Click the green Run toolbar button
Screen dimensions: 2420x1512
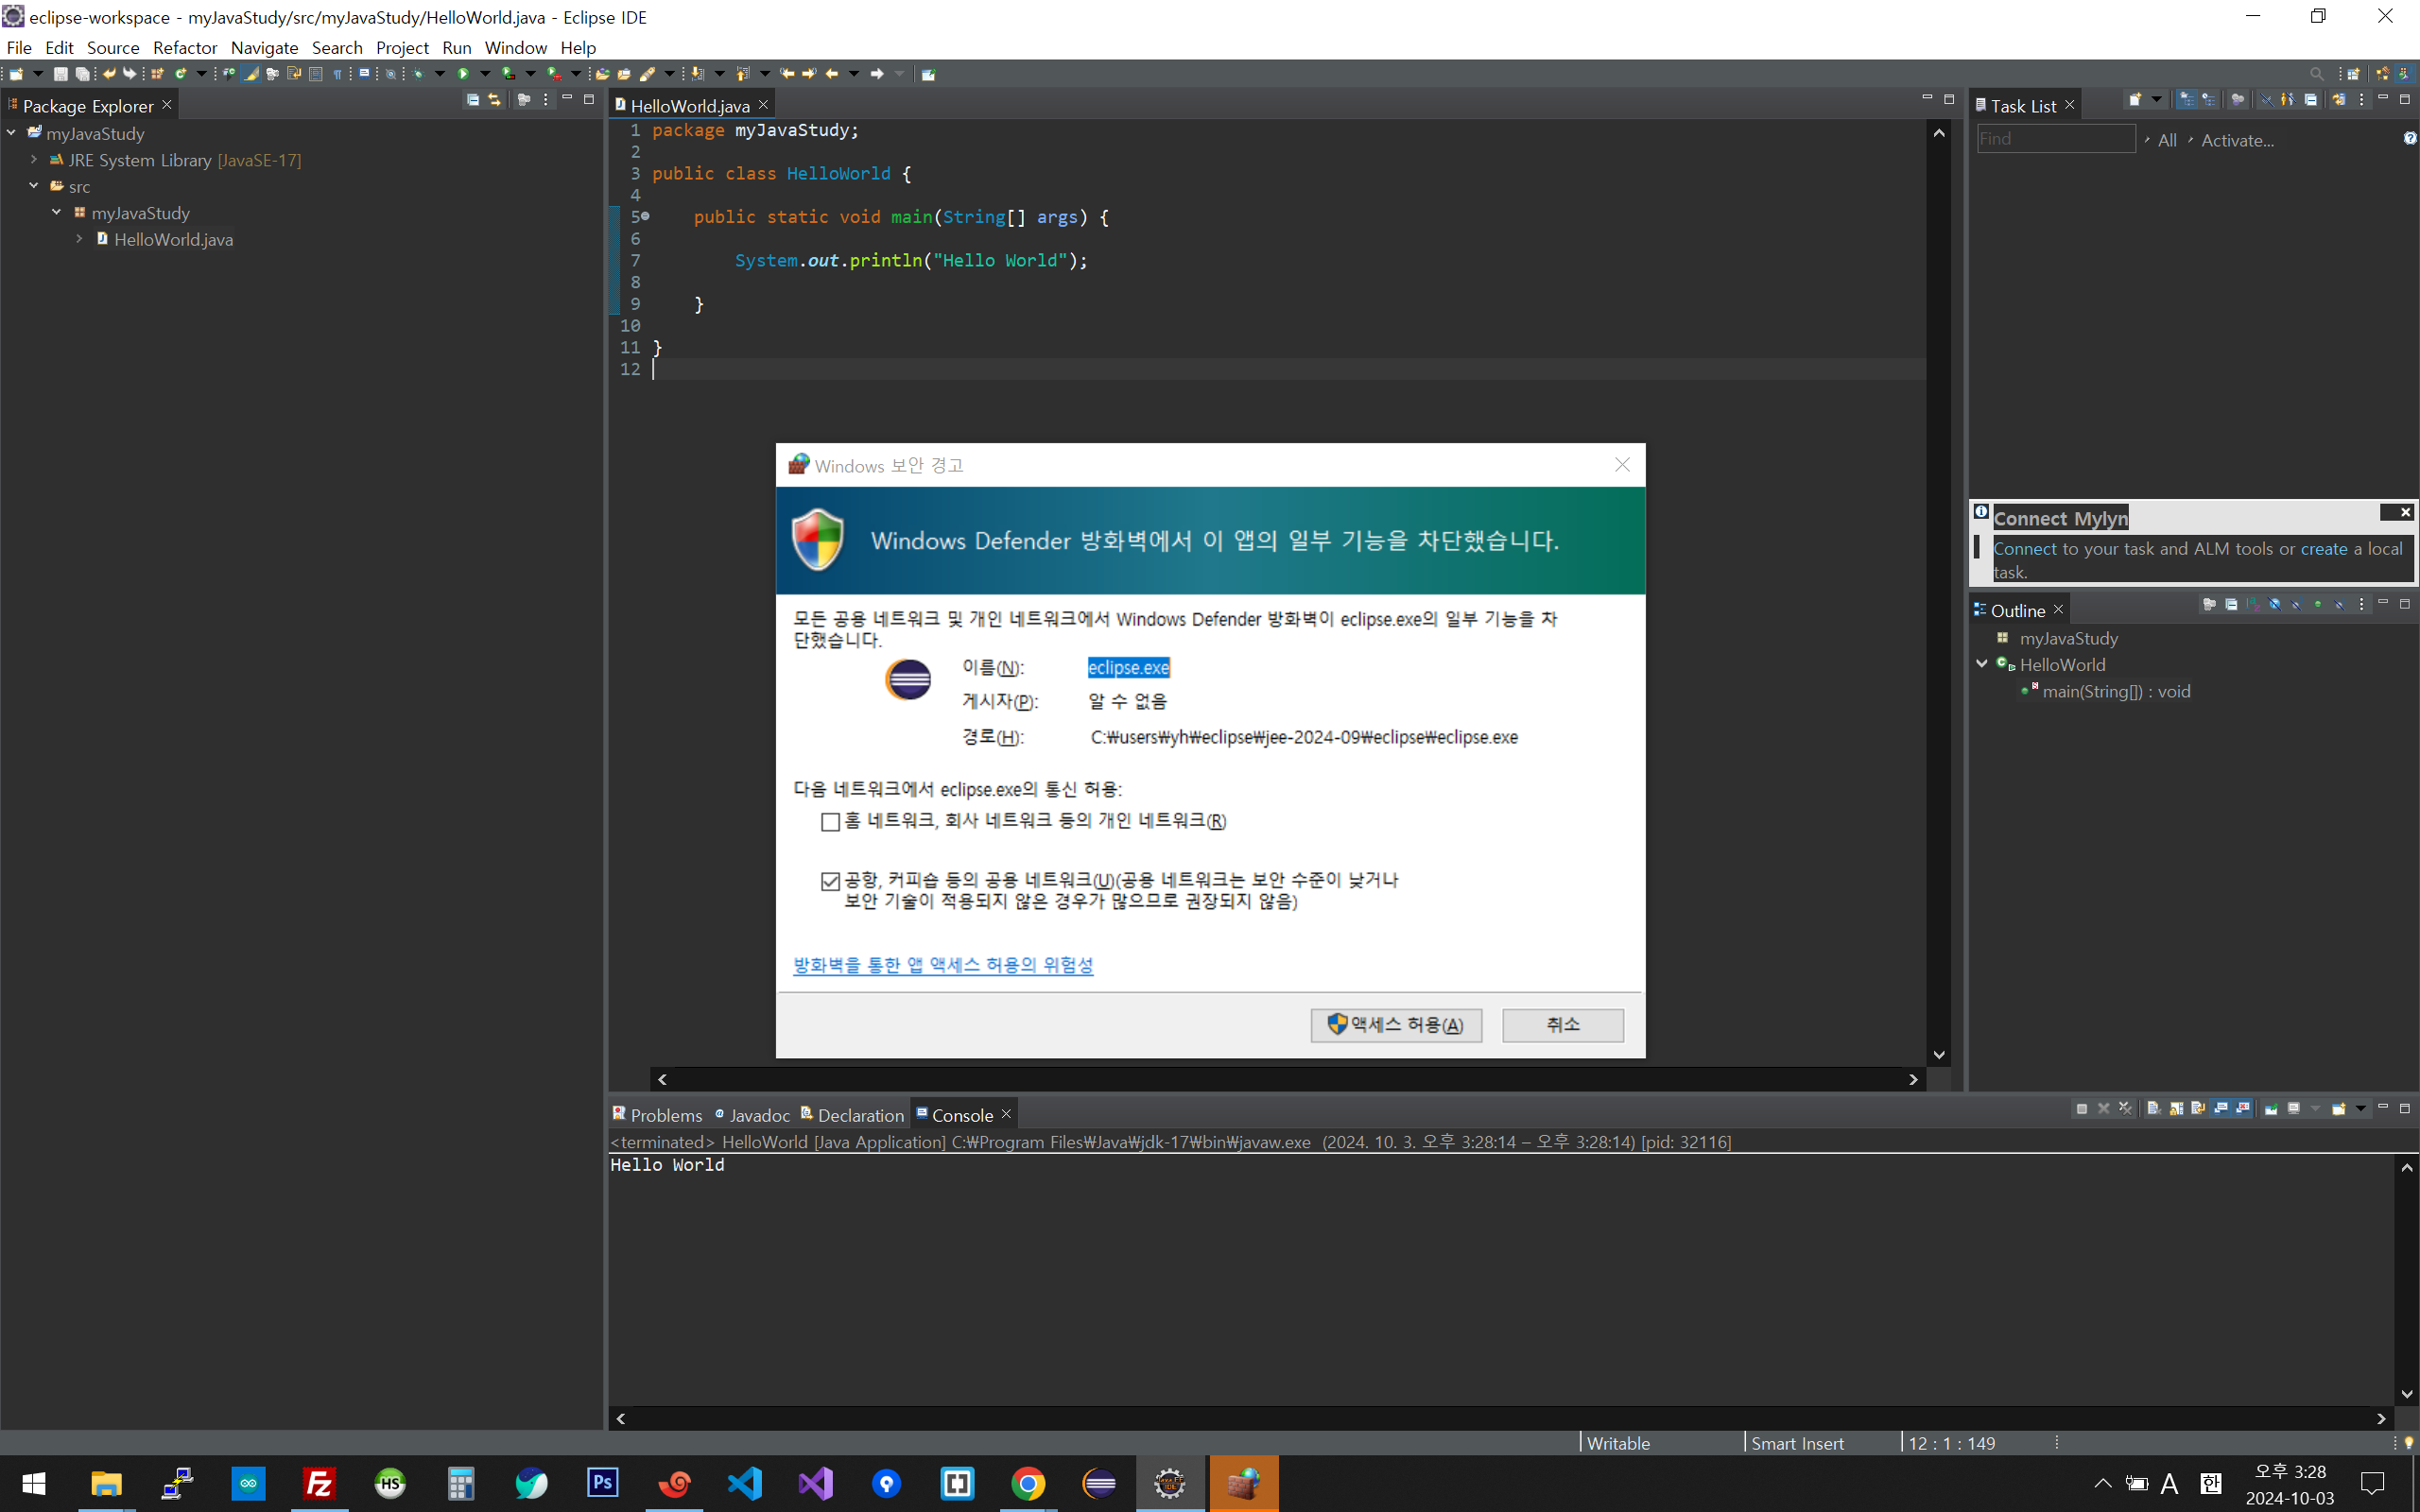(463, 73)
